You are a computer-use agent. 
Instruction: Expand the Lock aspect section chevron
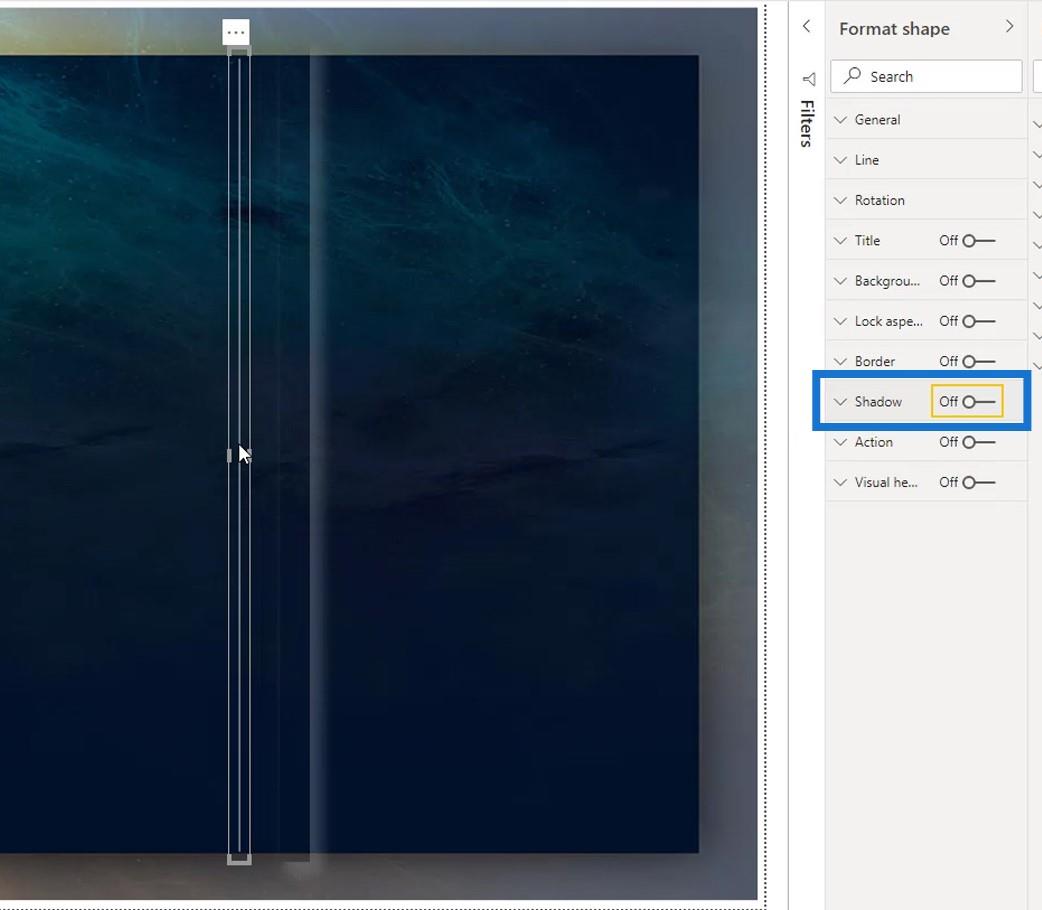click(841, 321)
